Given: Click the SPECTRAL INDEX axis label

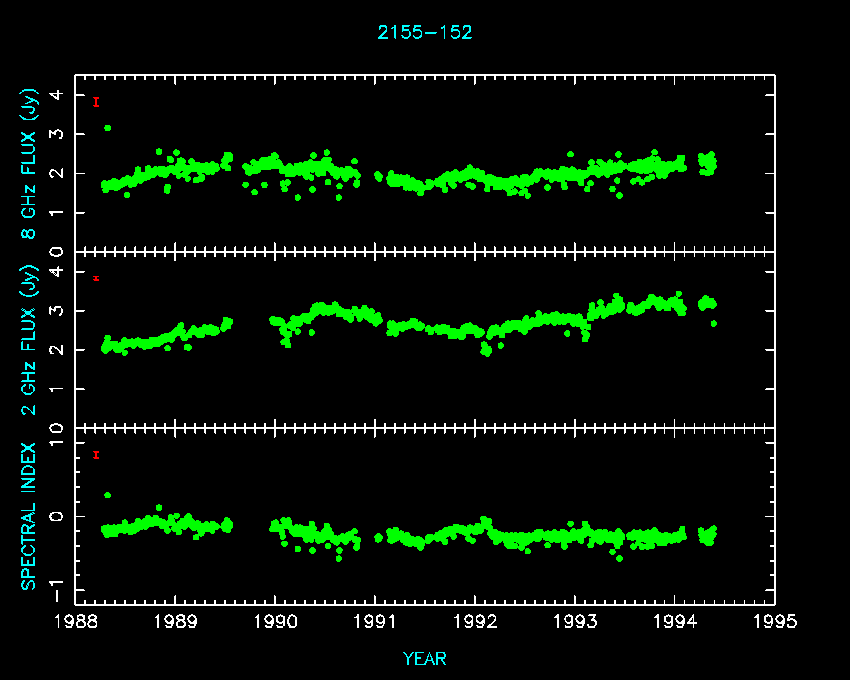Looking at the screenshot, I should (x=29, y=516).
